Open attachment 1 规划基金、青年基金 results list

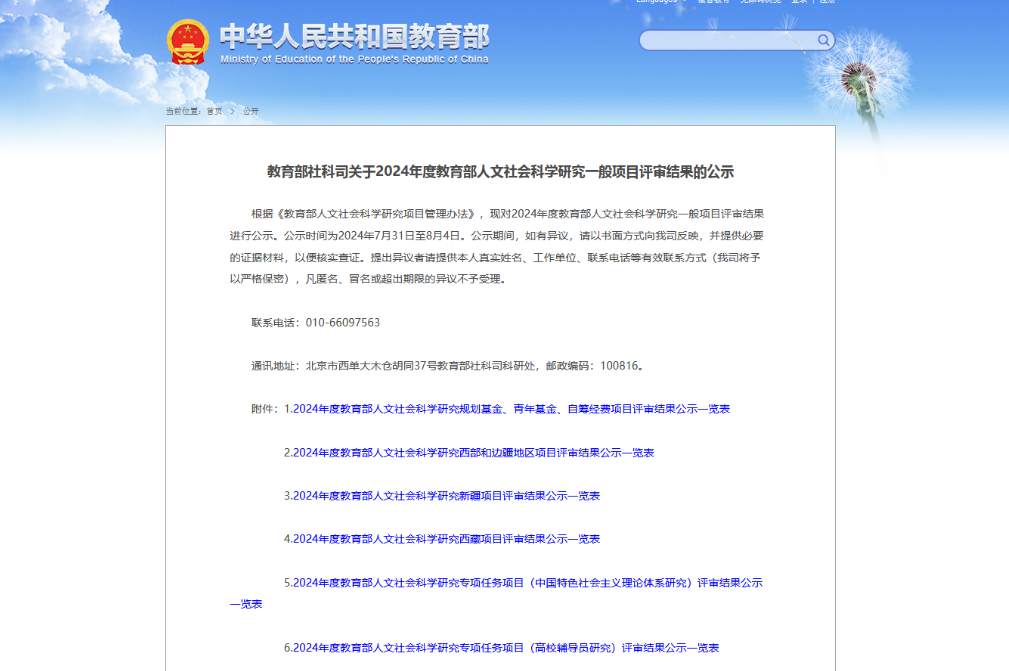point(507,409)
